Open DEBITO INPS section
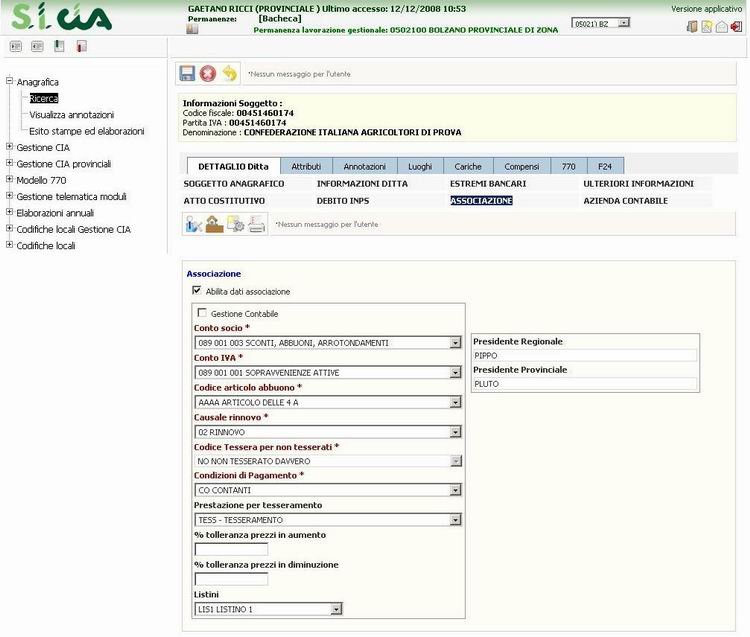Screen dimensions: 750x637 343,201
